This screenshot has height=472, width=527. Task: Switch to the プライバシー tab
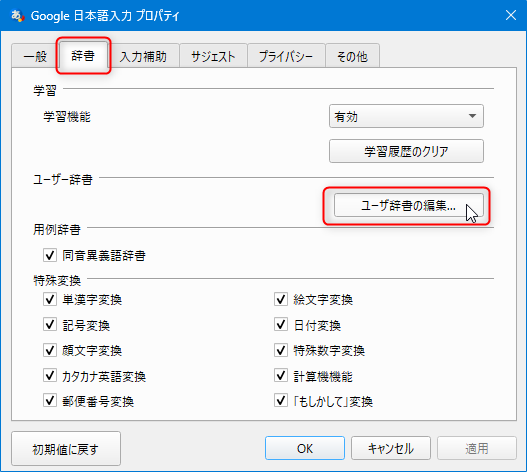(x=286, y=56)
